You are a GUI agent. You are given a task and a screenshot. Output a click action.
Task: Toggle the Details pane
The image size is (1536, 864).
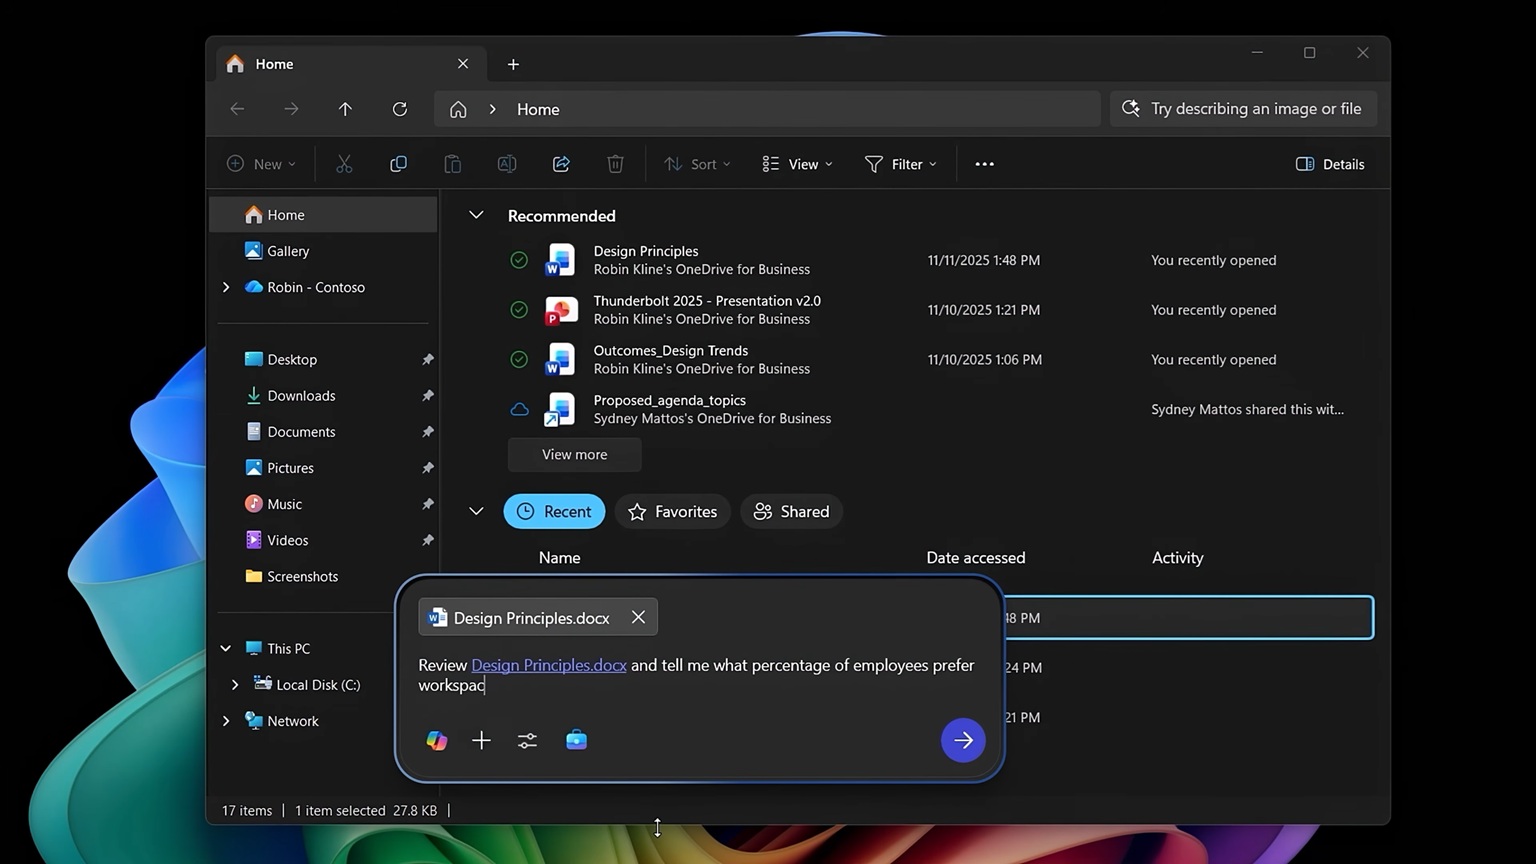click(1329, 163)
